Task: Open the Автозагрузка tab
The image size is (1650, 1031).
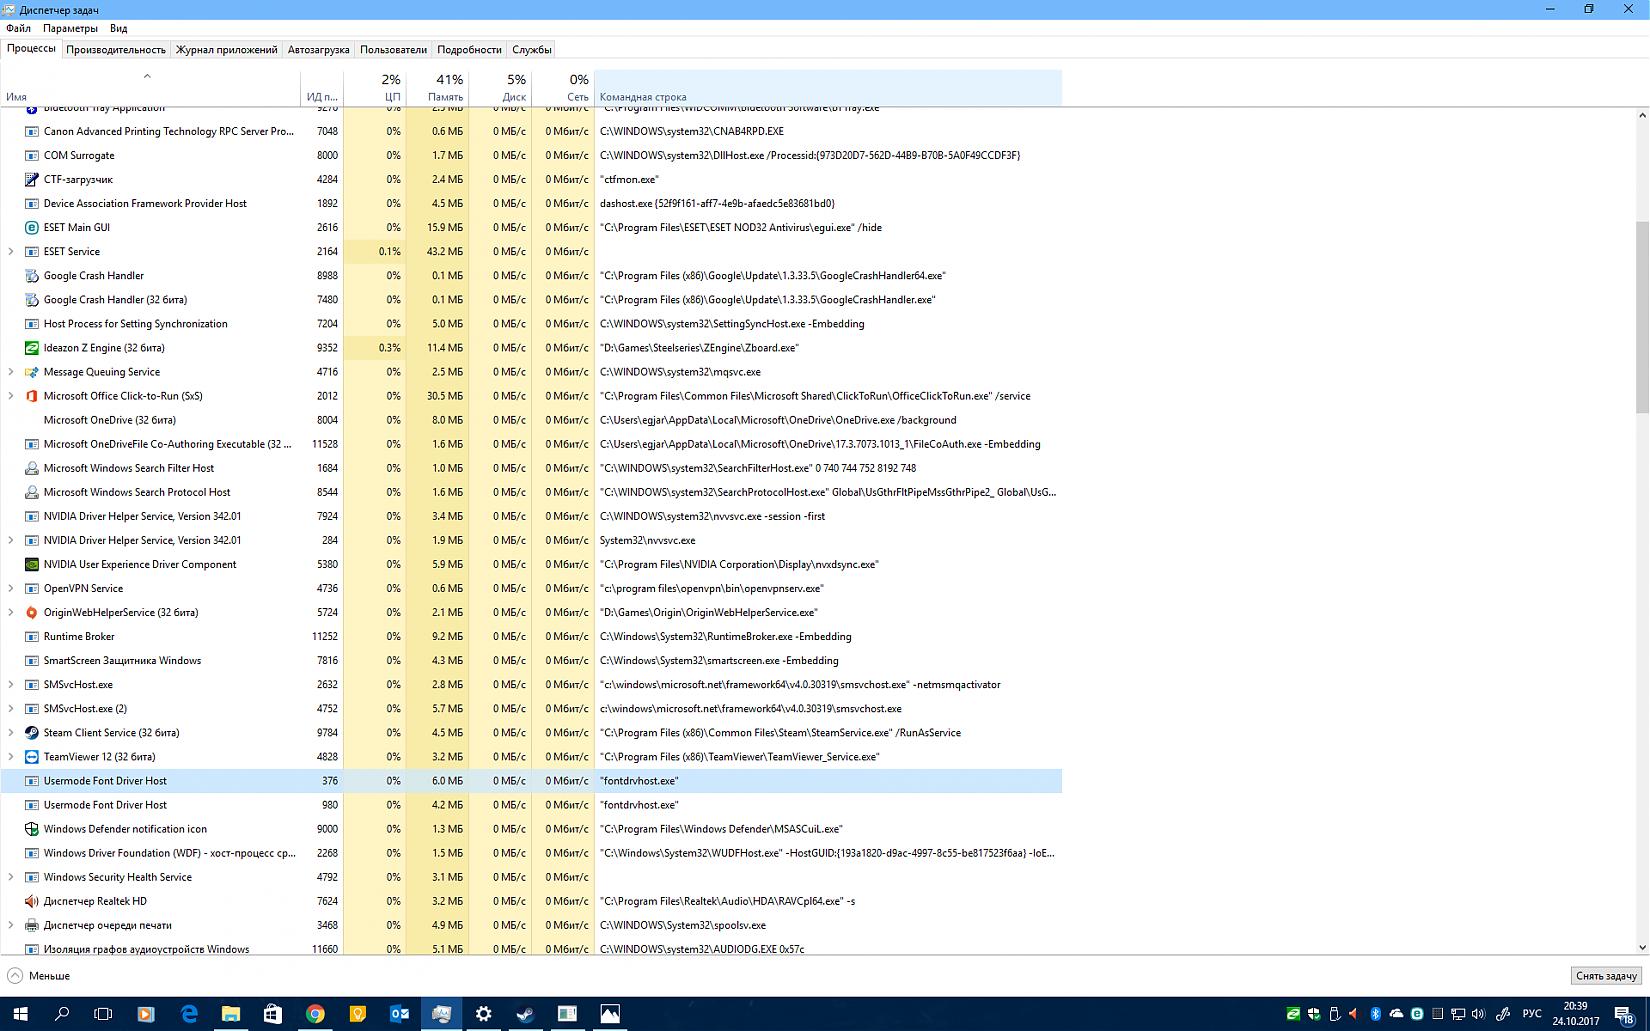Action: [318, 50]
